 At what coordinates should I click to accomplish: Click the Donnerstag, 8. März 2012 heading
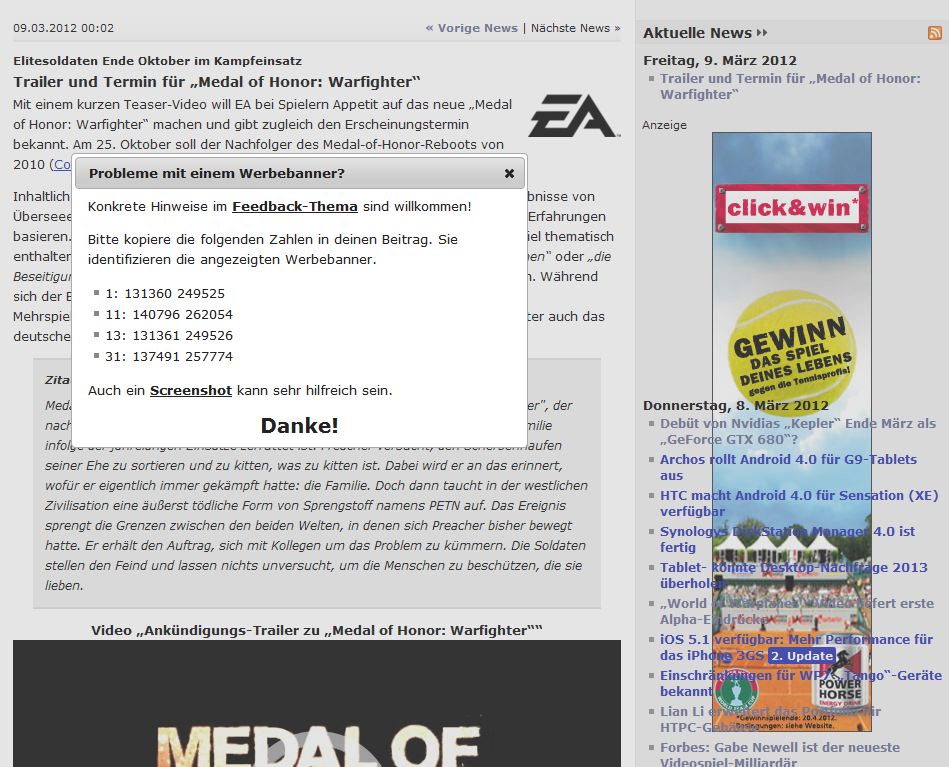(x=735, y=406)
